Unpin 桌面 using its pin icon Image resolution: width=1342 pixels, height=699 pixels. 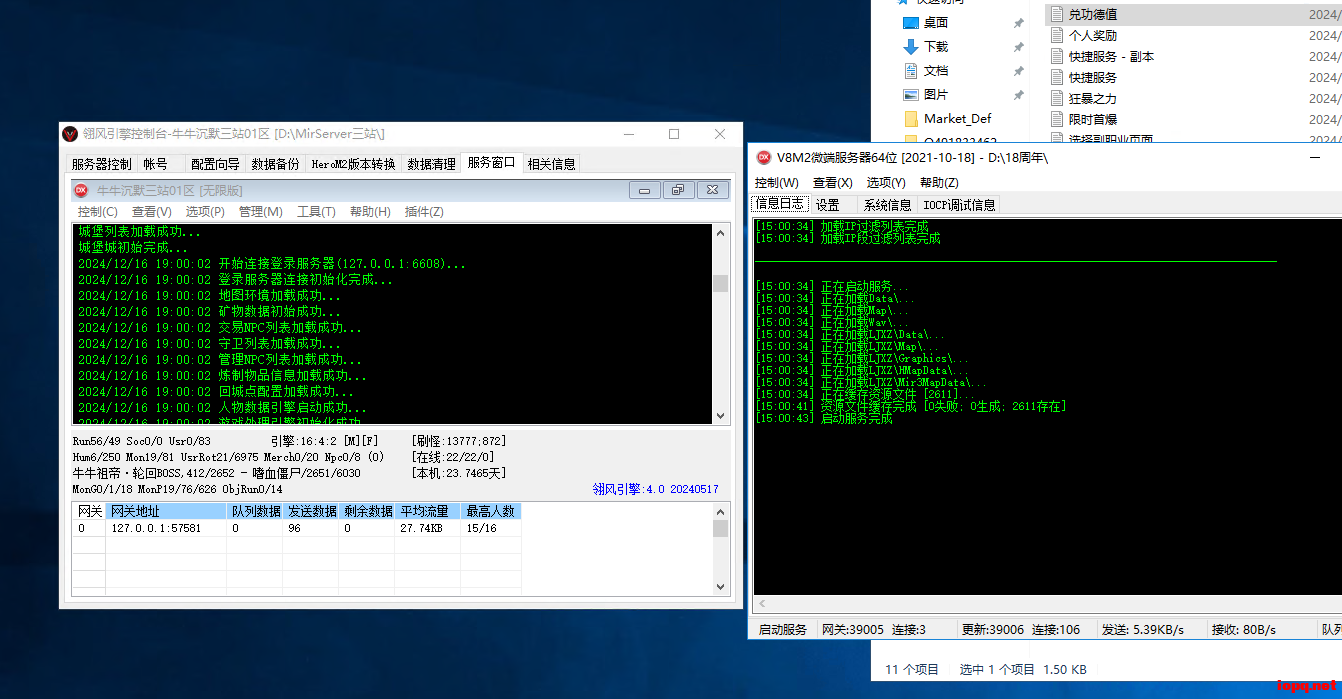pyautogui.click(x=1019, y=23)
